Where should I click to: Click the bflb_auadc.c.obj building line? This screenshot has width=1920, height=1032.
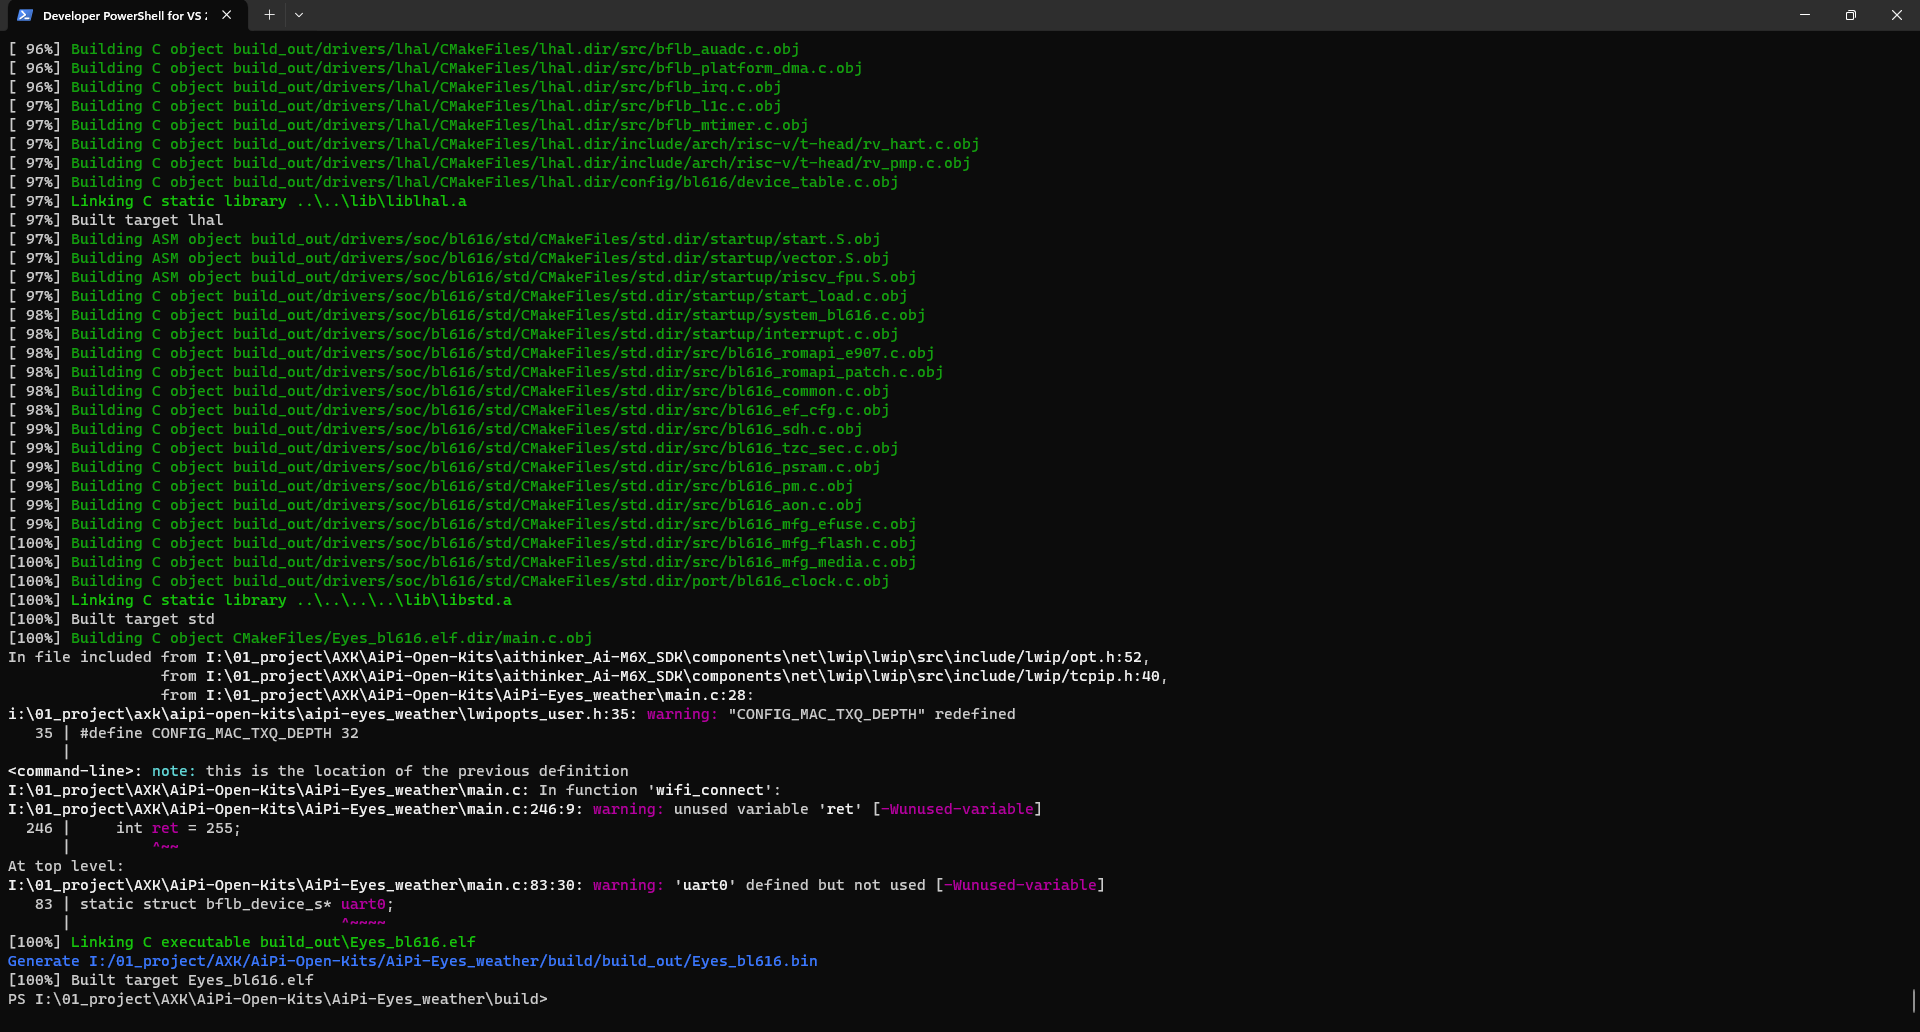(x=404, y=49)
